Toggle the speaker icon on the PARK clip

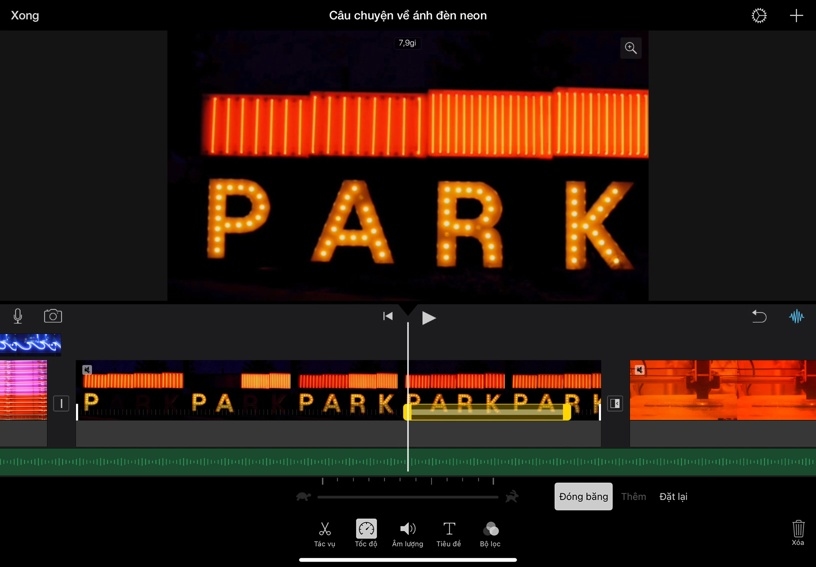87,370
